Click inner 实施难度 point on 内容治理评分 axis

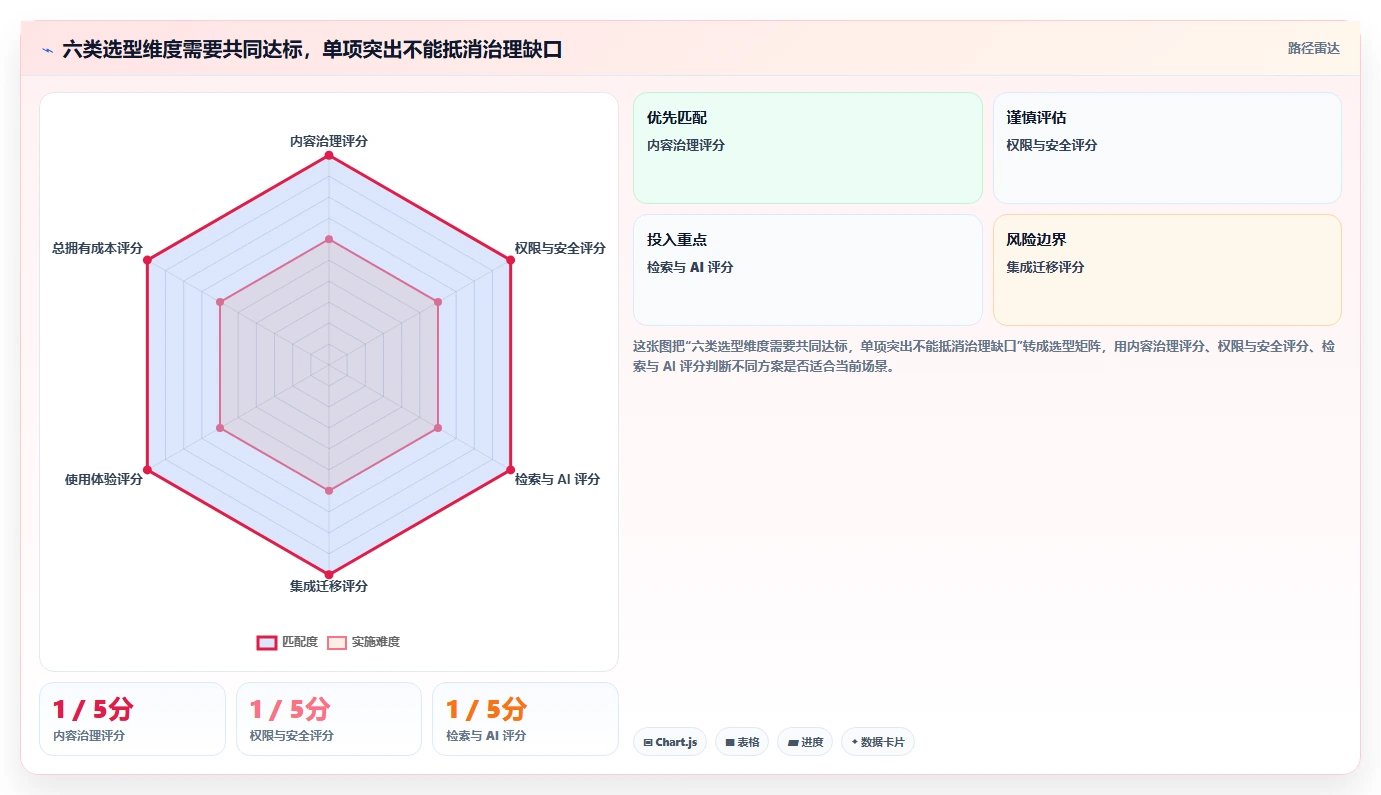tap(329, 239)
